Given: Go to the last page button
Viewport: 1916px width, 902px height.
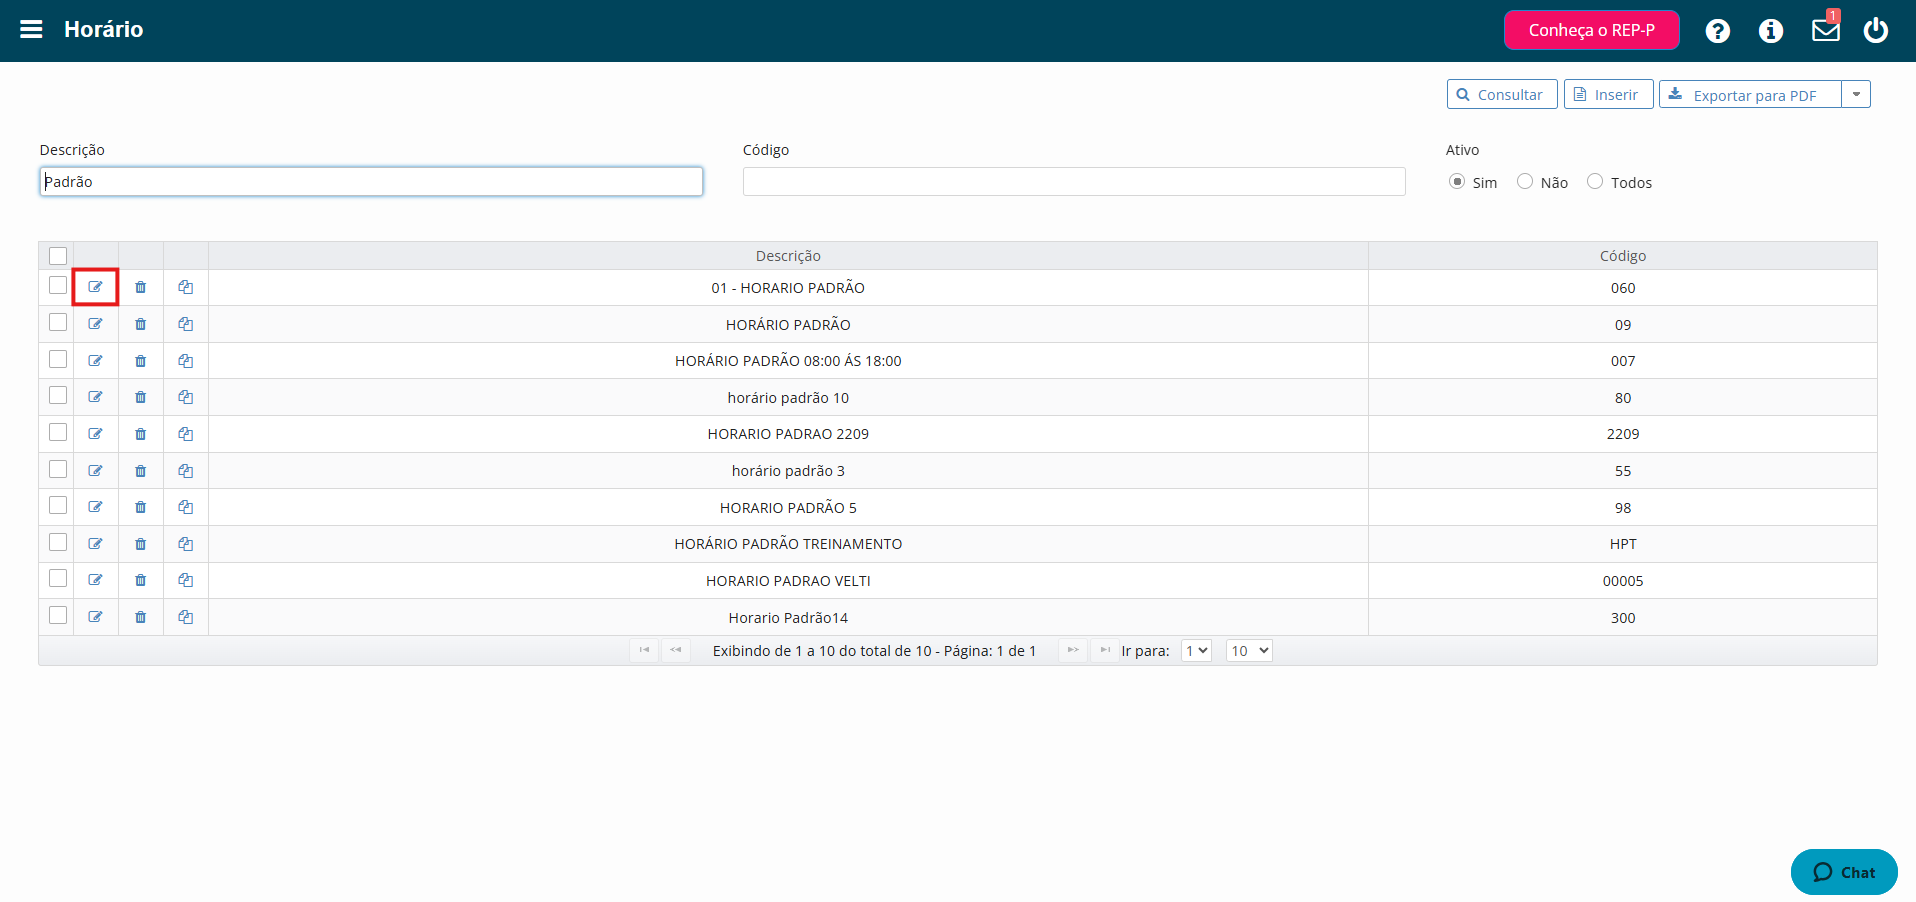Looking at the screenshot, I should (x=1105, y=650).
